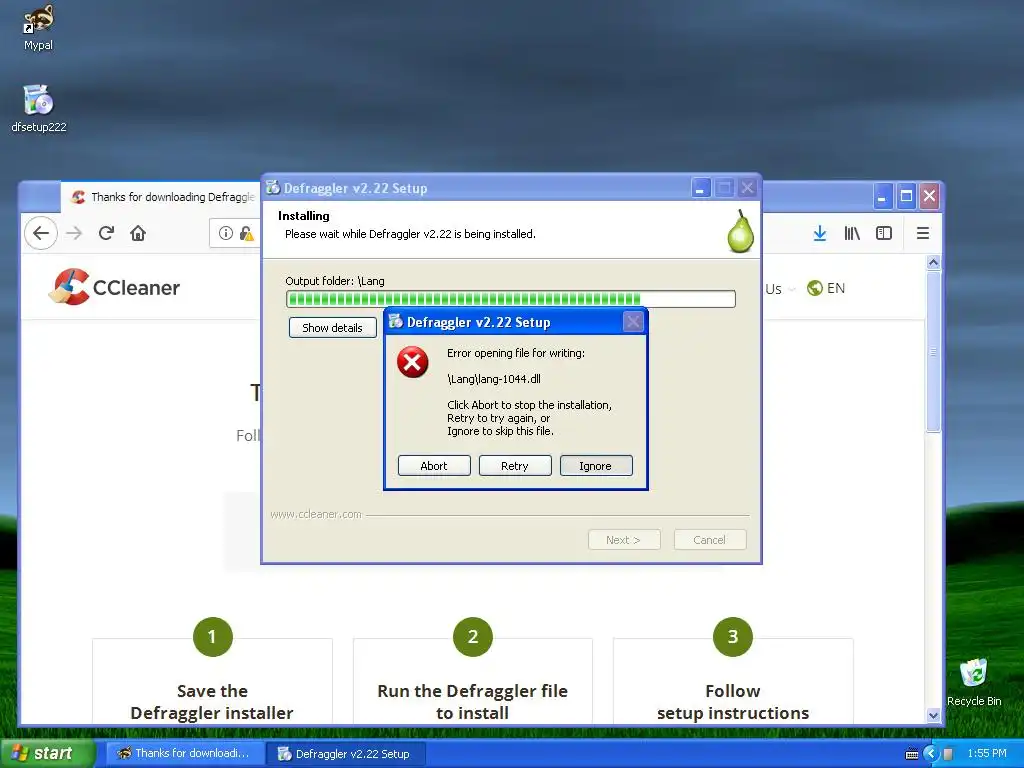Click "Save the Defraggler installer" text
1024x768 pixels.
[x=212, y=702]
